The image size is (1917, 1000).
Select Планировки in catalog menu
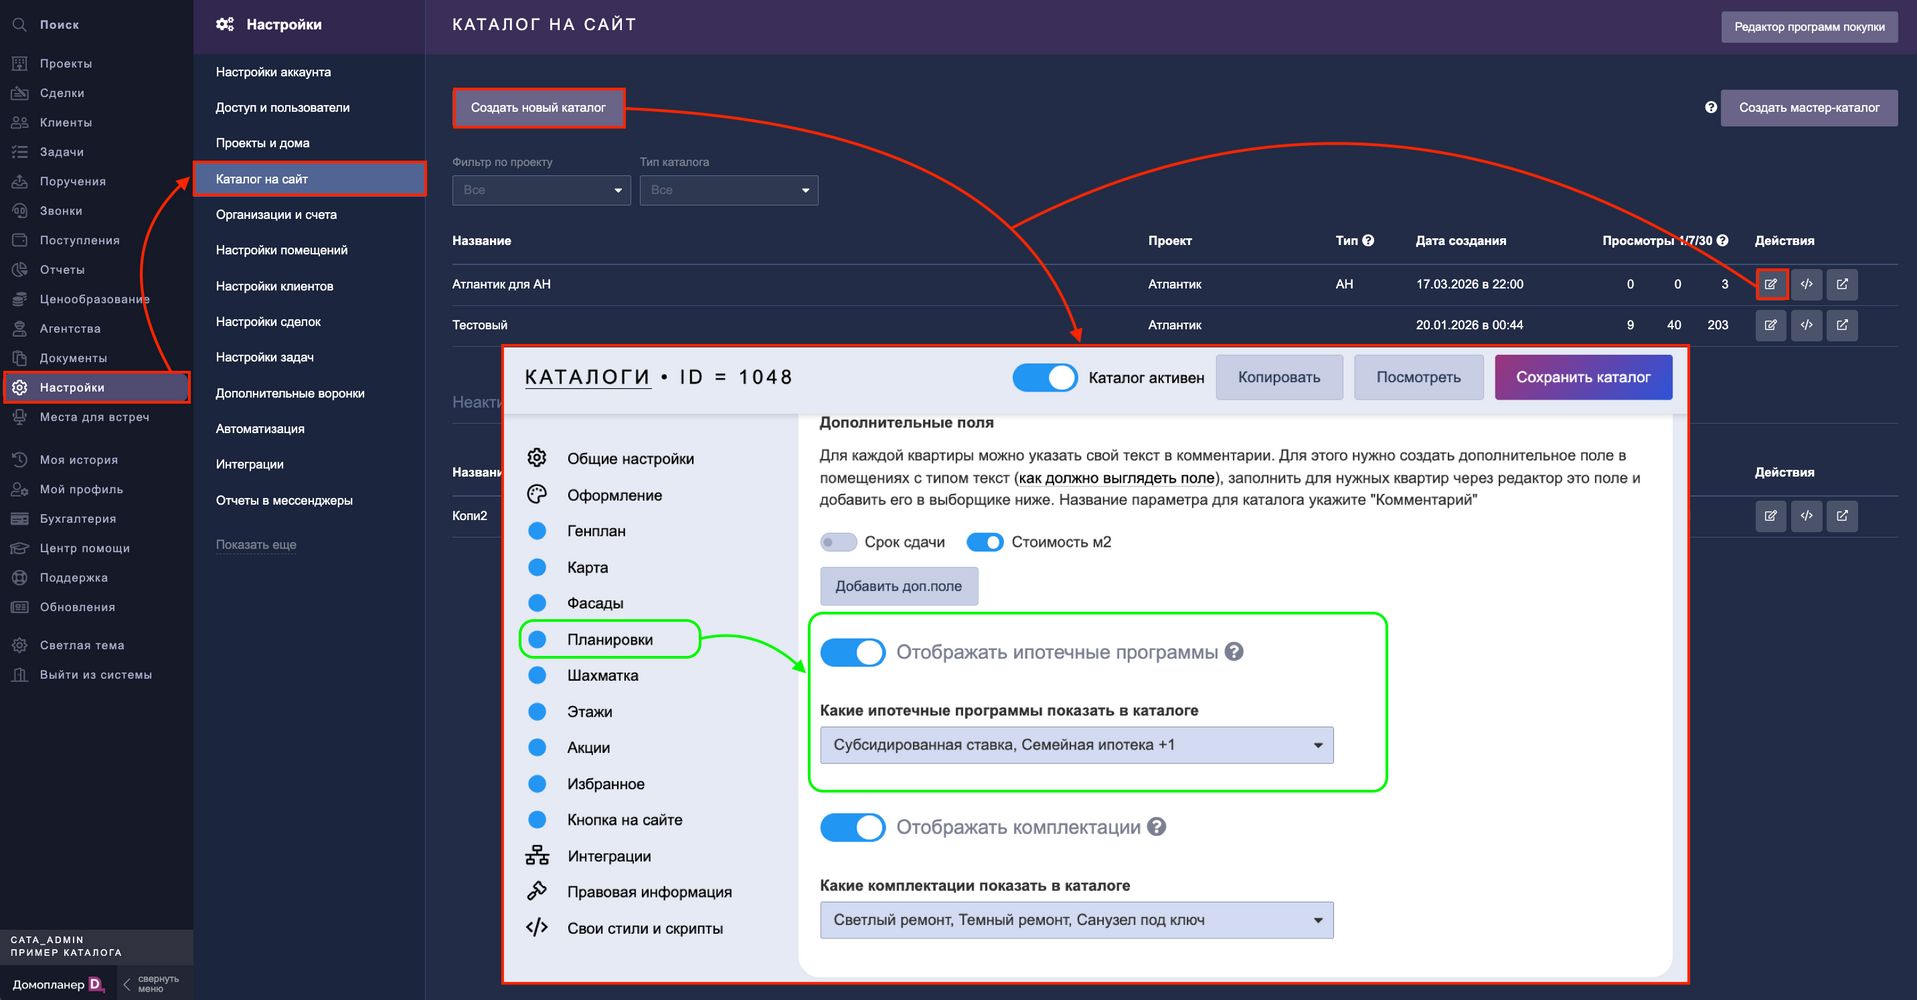point(609,639)
